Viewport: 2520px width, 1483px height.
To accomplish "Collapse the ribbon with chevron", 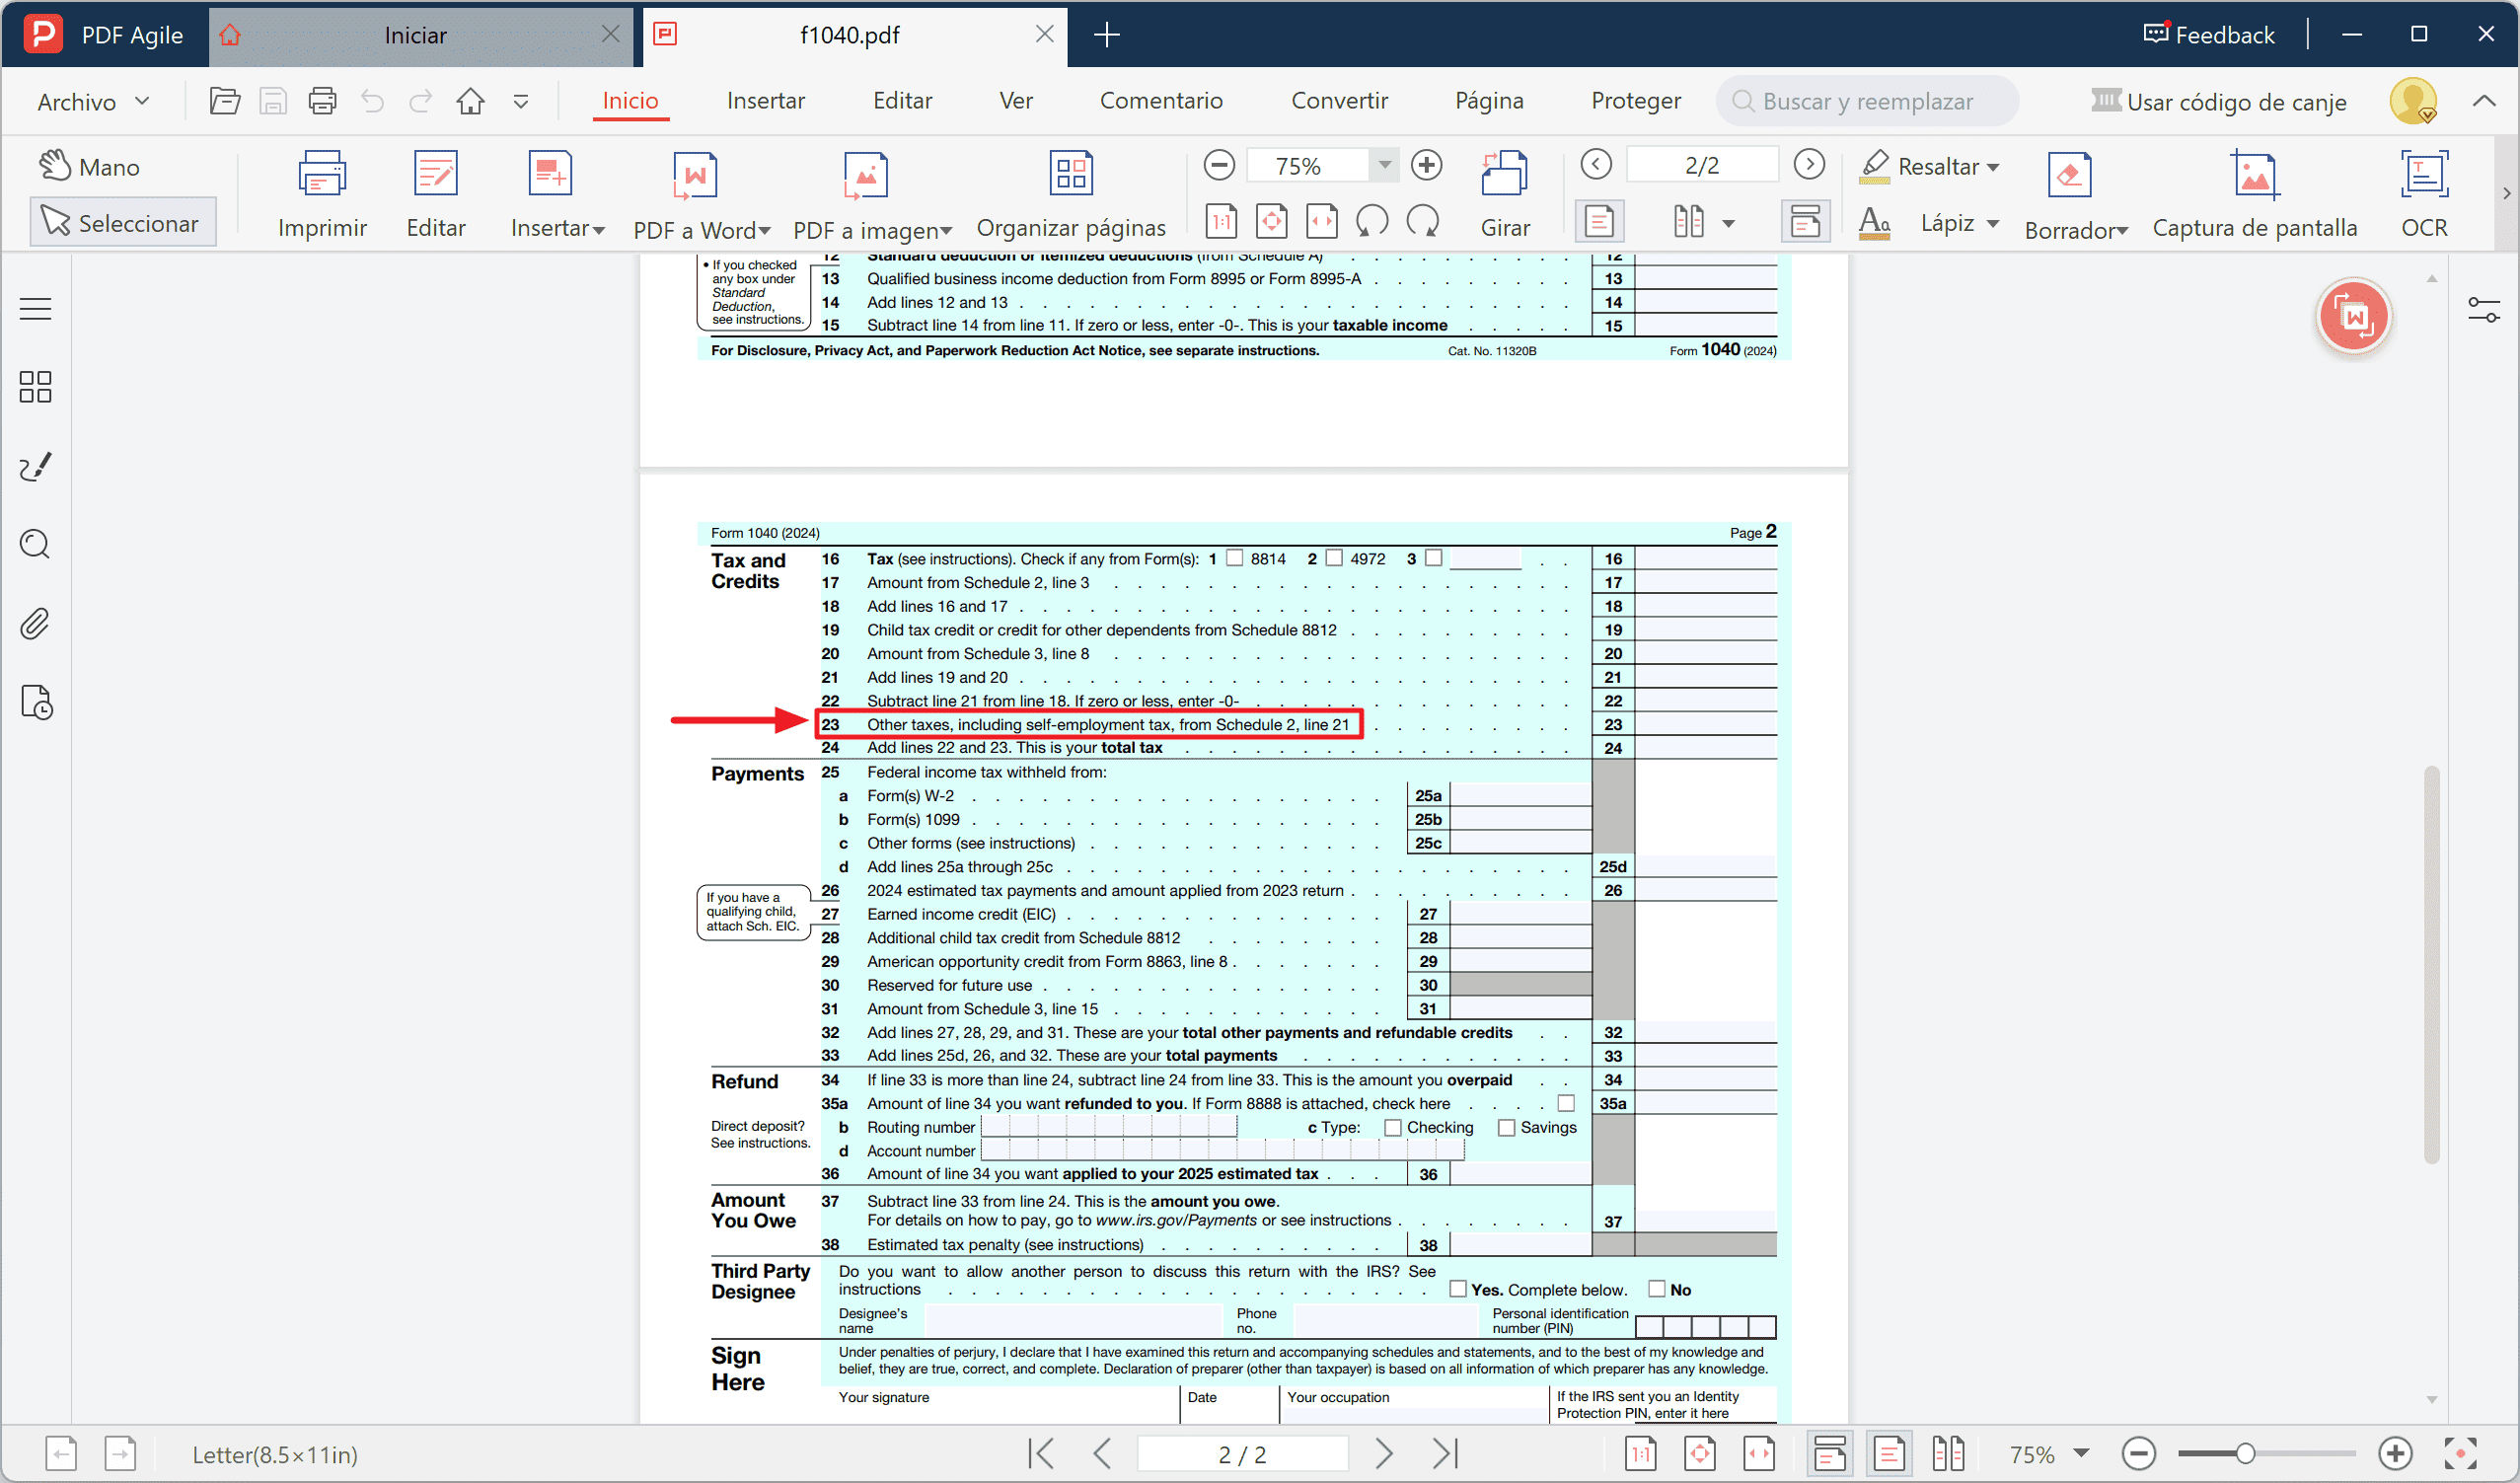I will pyautogui.click(x=2484, y=101).
